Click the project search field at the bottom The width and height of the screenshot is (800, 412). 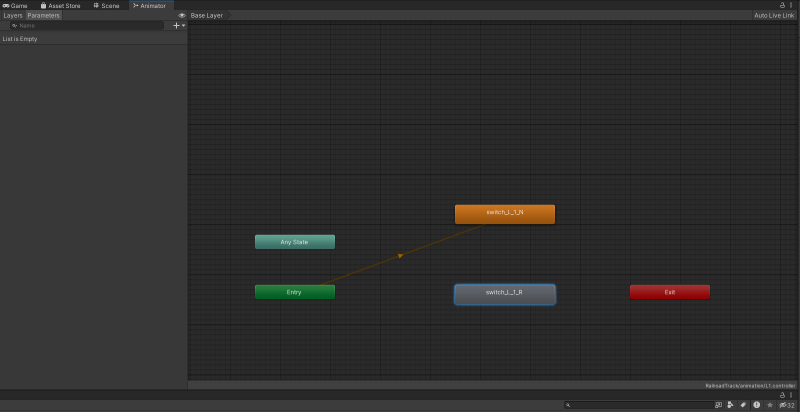coord(639,405)
